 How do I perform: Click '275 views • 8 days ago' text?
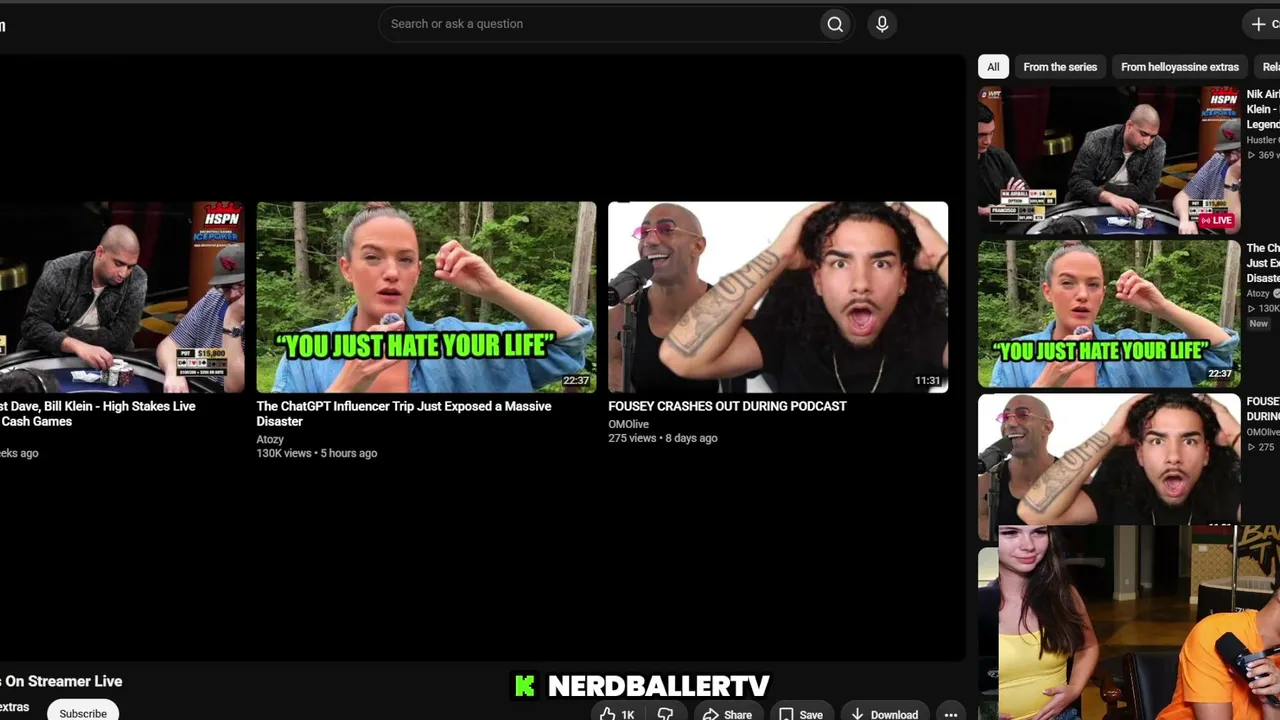point(663,438)
